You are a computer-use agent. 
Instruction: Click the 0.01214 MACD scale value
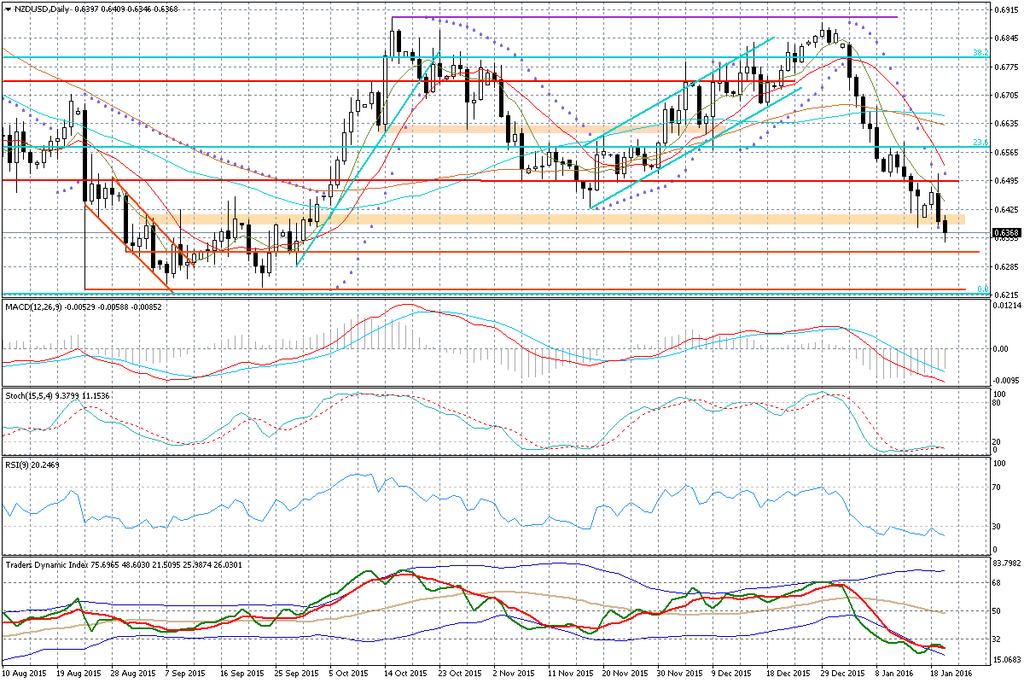click(x=1006, y=305)
